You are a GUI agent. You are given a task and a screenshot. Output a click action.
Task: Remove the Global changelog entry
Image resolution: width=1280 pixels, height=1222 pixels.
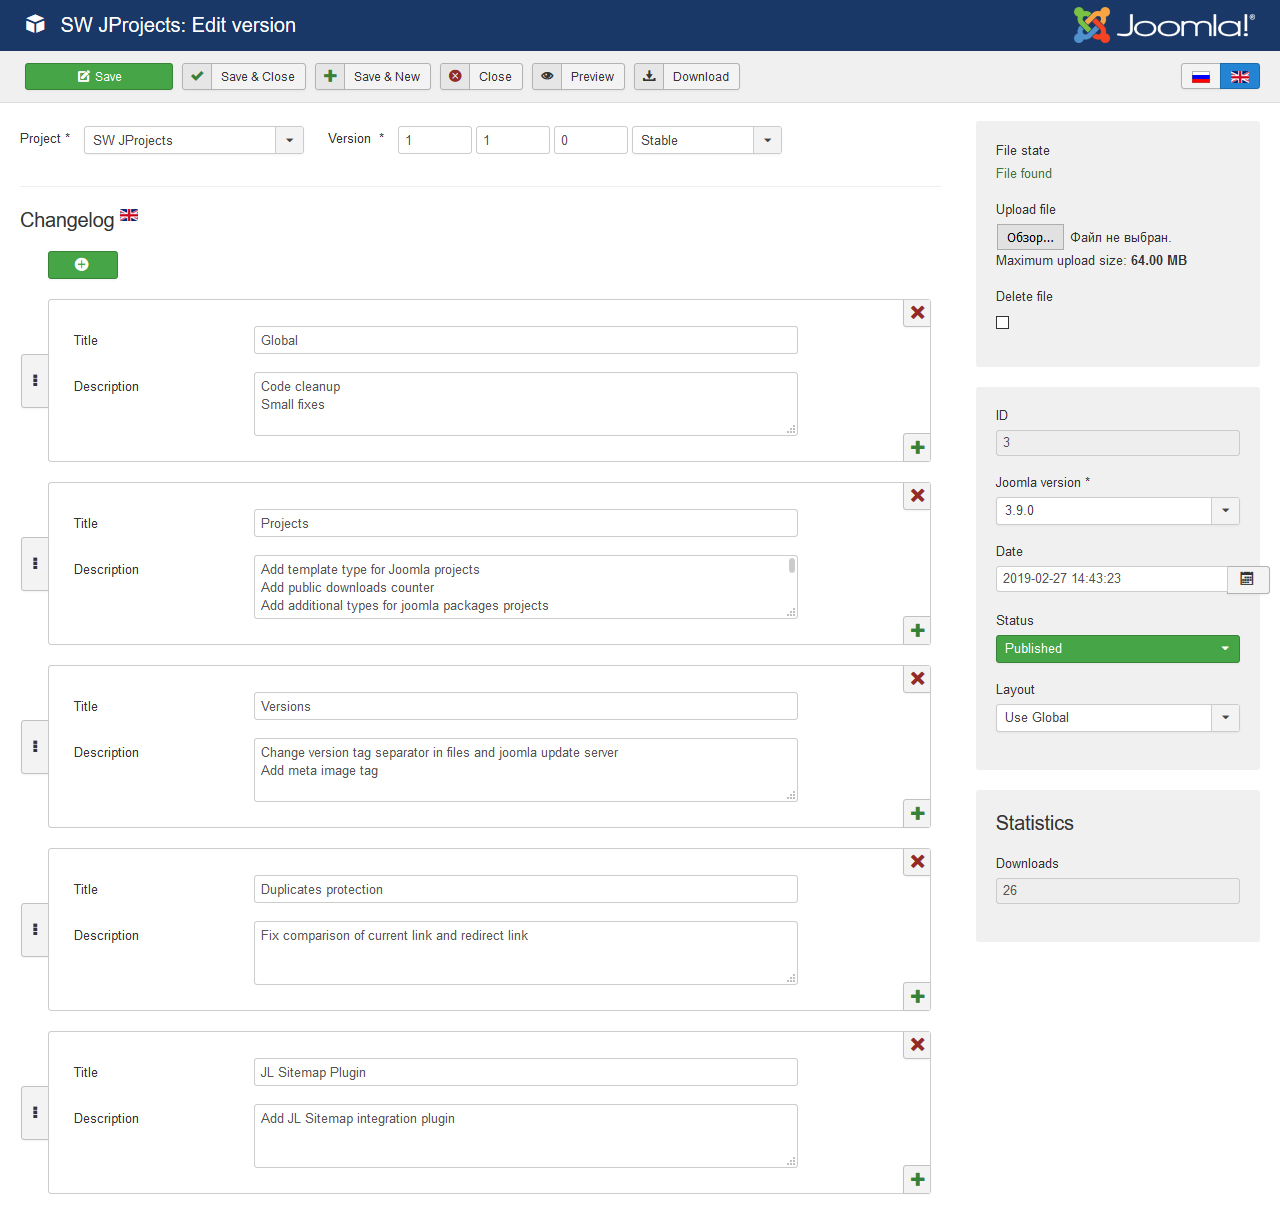pyautogui.click(x=917, y=313)
